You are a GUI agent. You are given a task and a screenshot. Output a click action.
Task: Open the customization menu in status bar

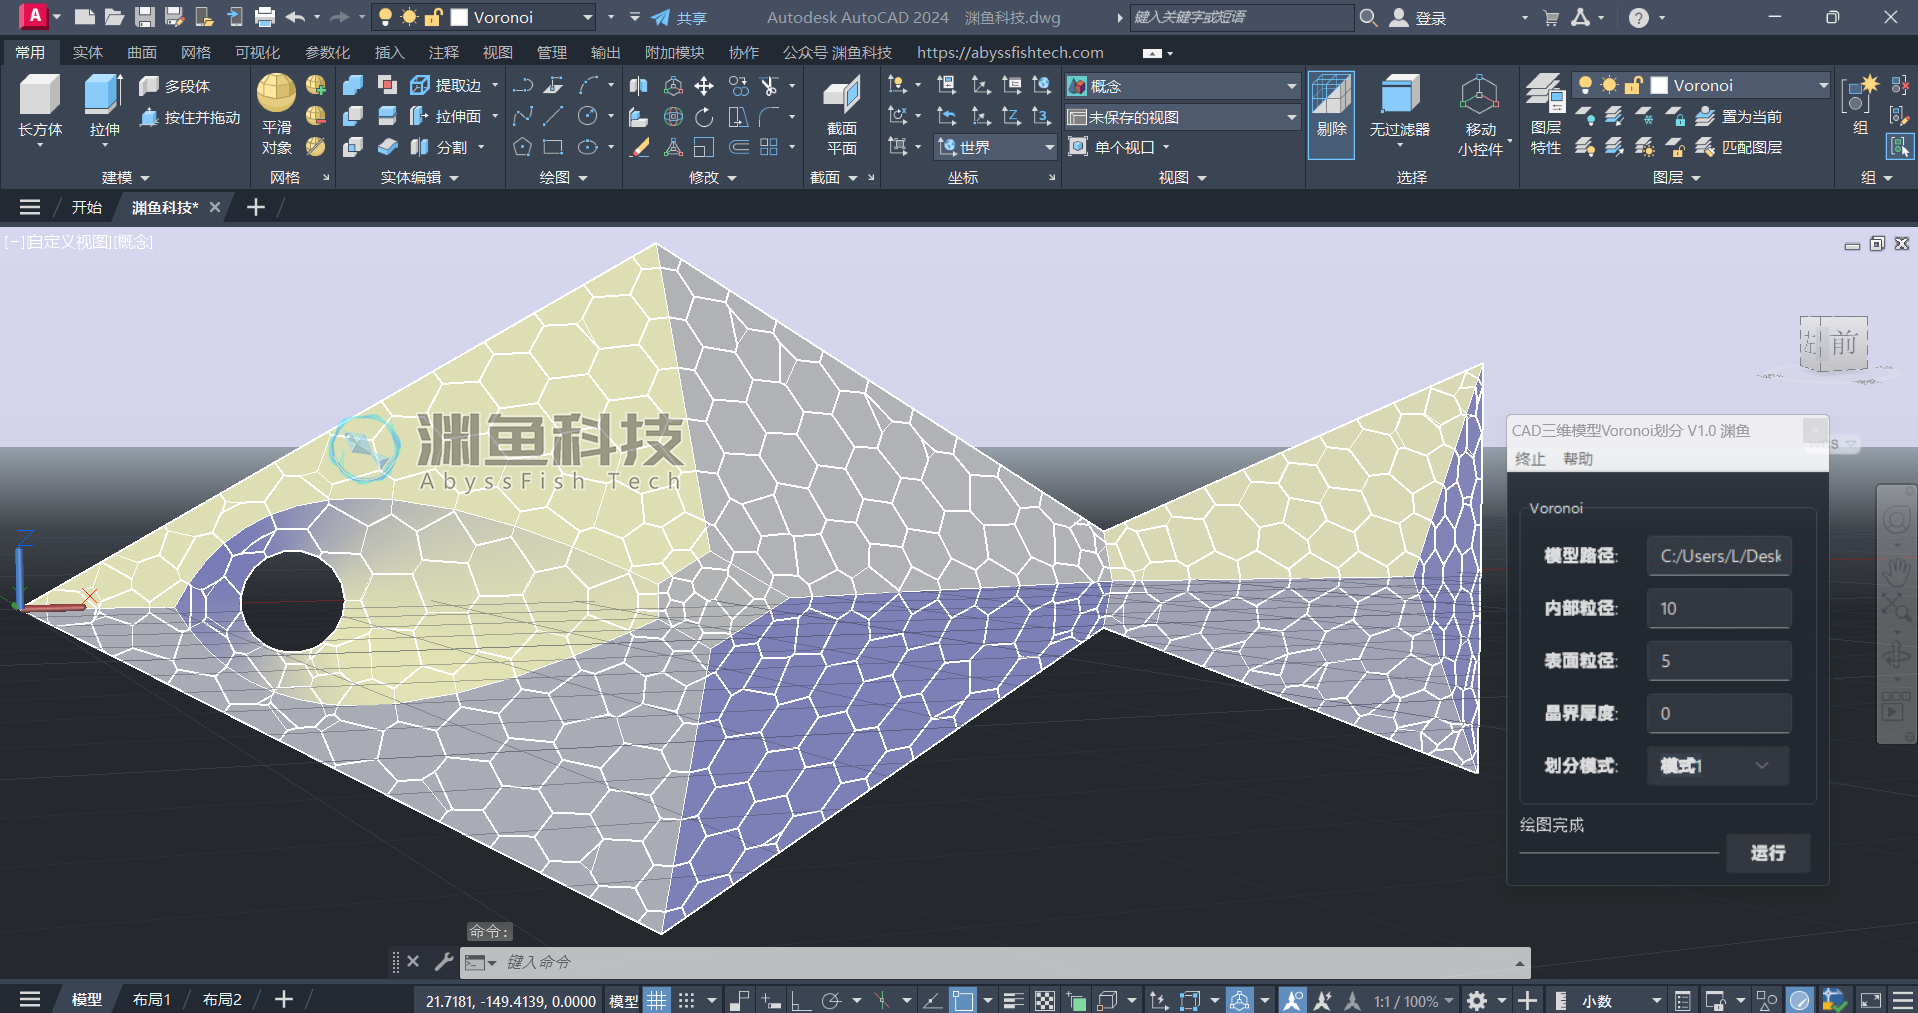coord(1903,1000)
